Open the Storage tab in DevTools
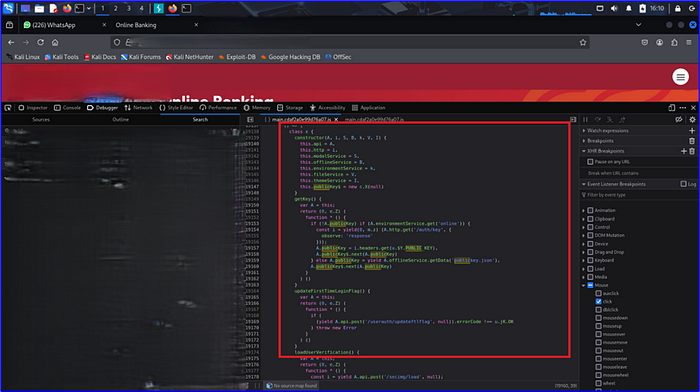 (x=290, y=108)
